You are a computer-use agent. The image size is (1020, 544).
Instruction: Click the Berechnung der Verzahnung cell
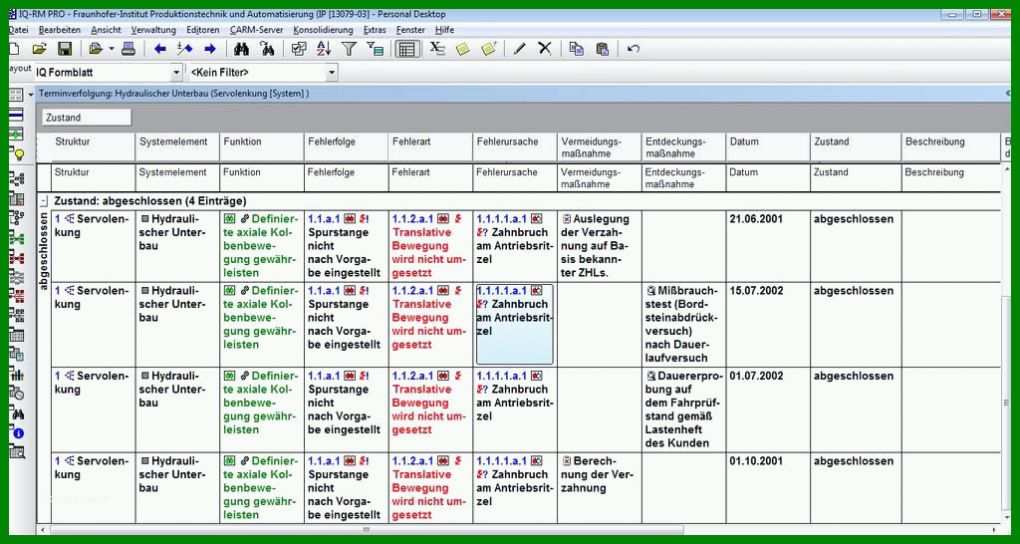coord(599,489)
